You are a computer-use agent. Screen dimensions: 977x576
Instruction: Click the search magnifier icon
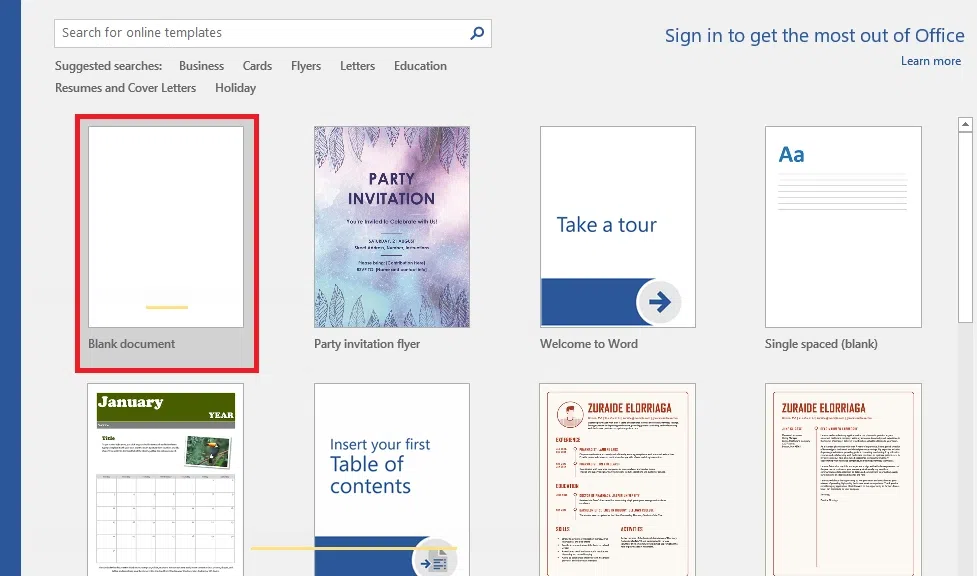point(476,32)
